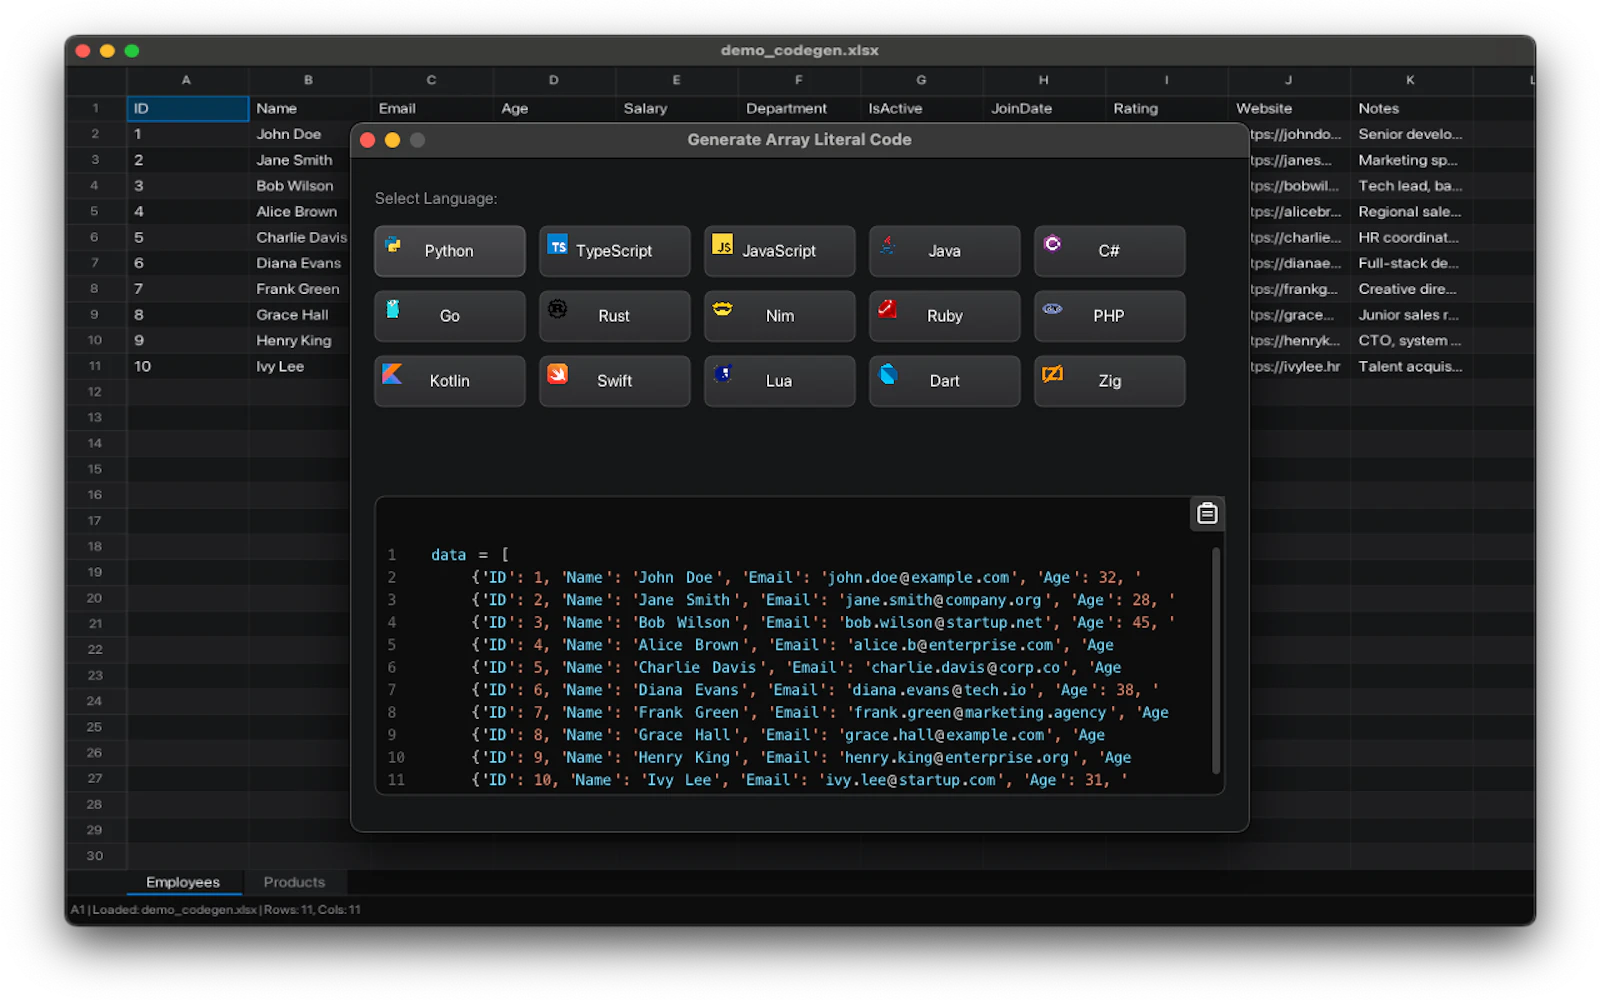Image resolution: width=1600 pixels, height=1000 pixels.
Task: Click the CTO, system notes cell
Action: [1411, 340]
